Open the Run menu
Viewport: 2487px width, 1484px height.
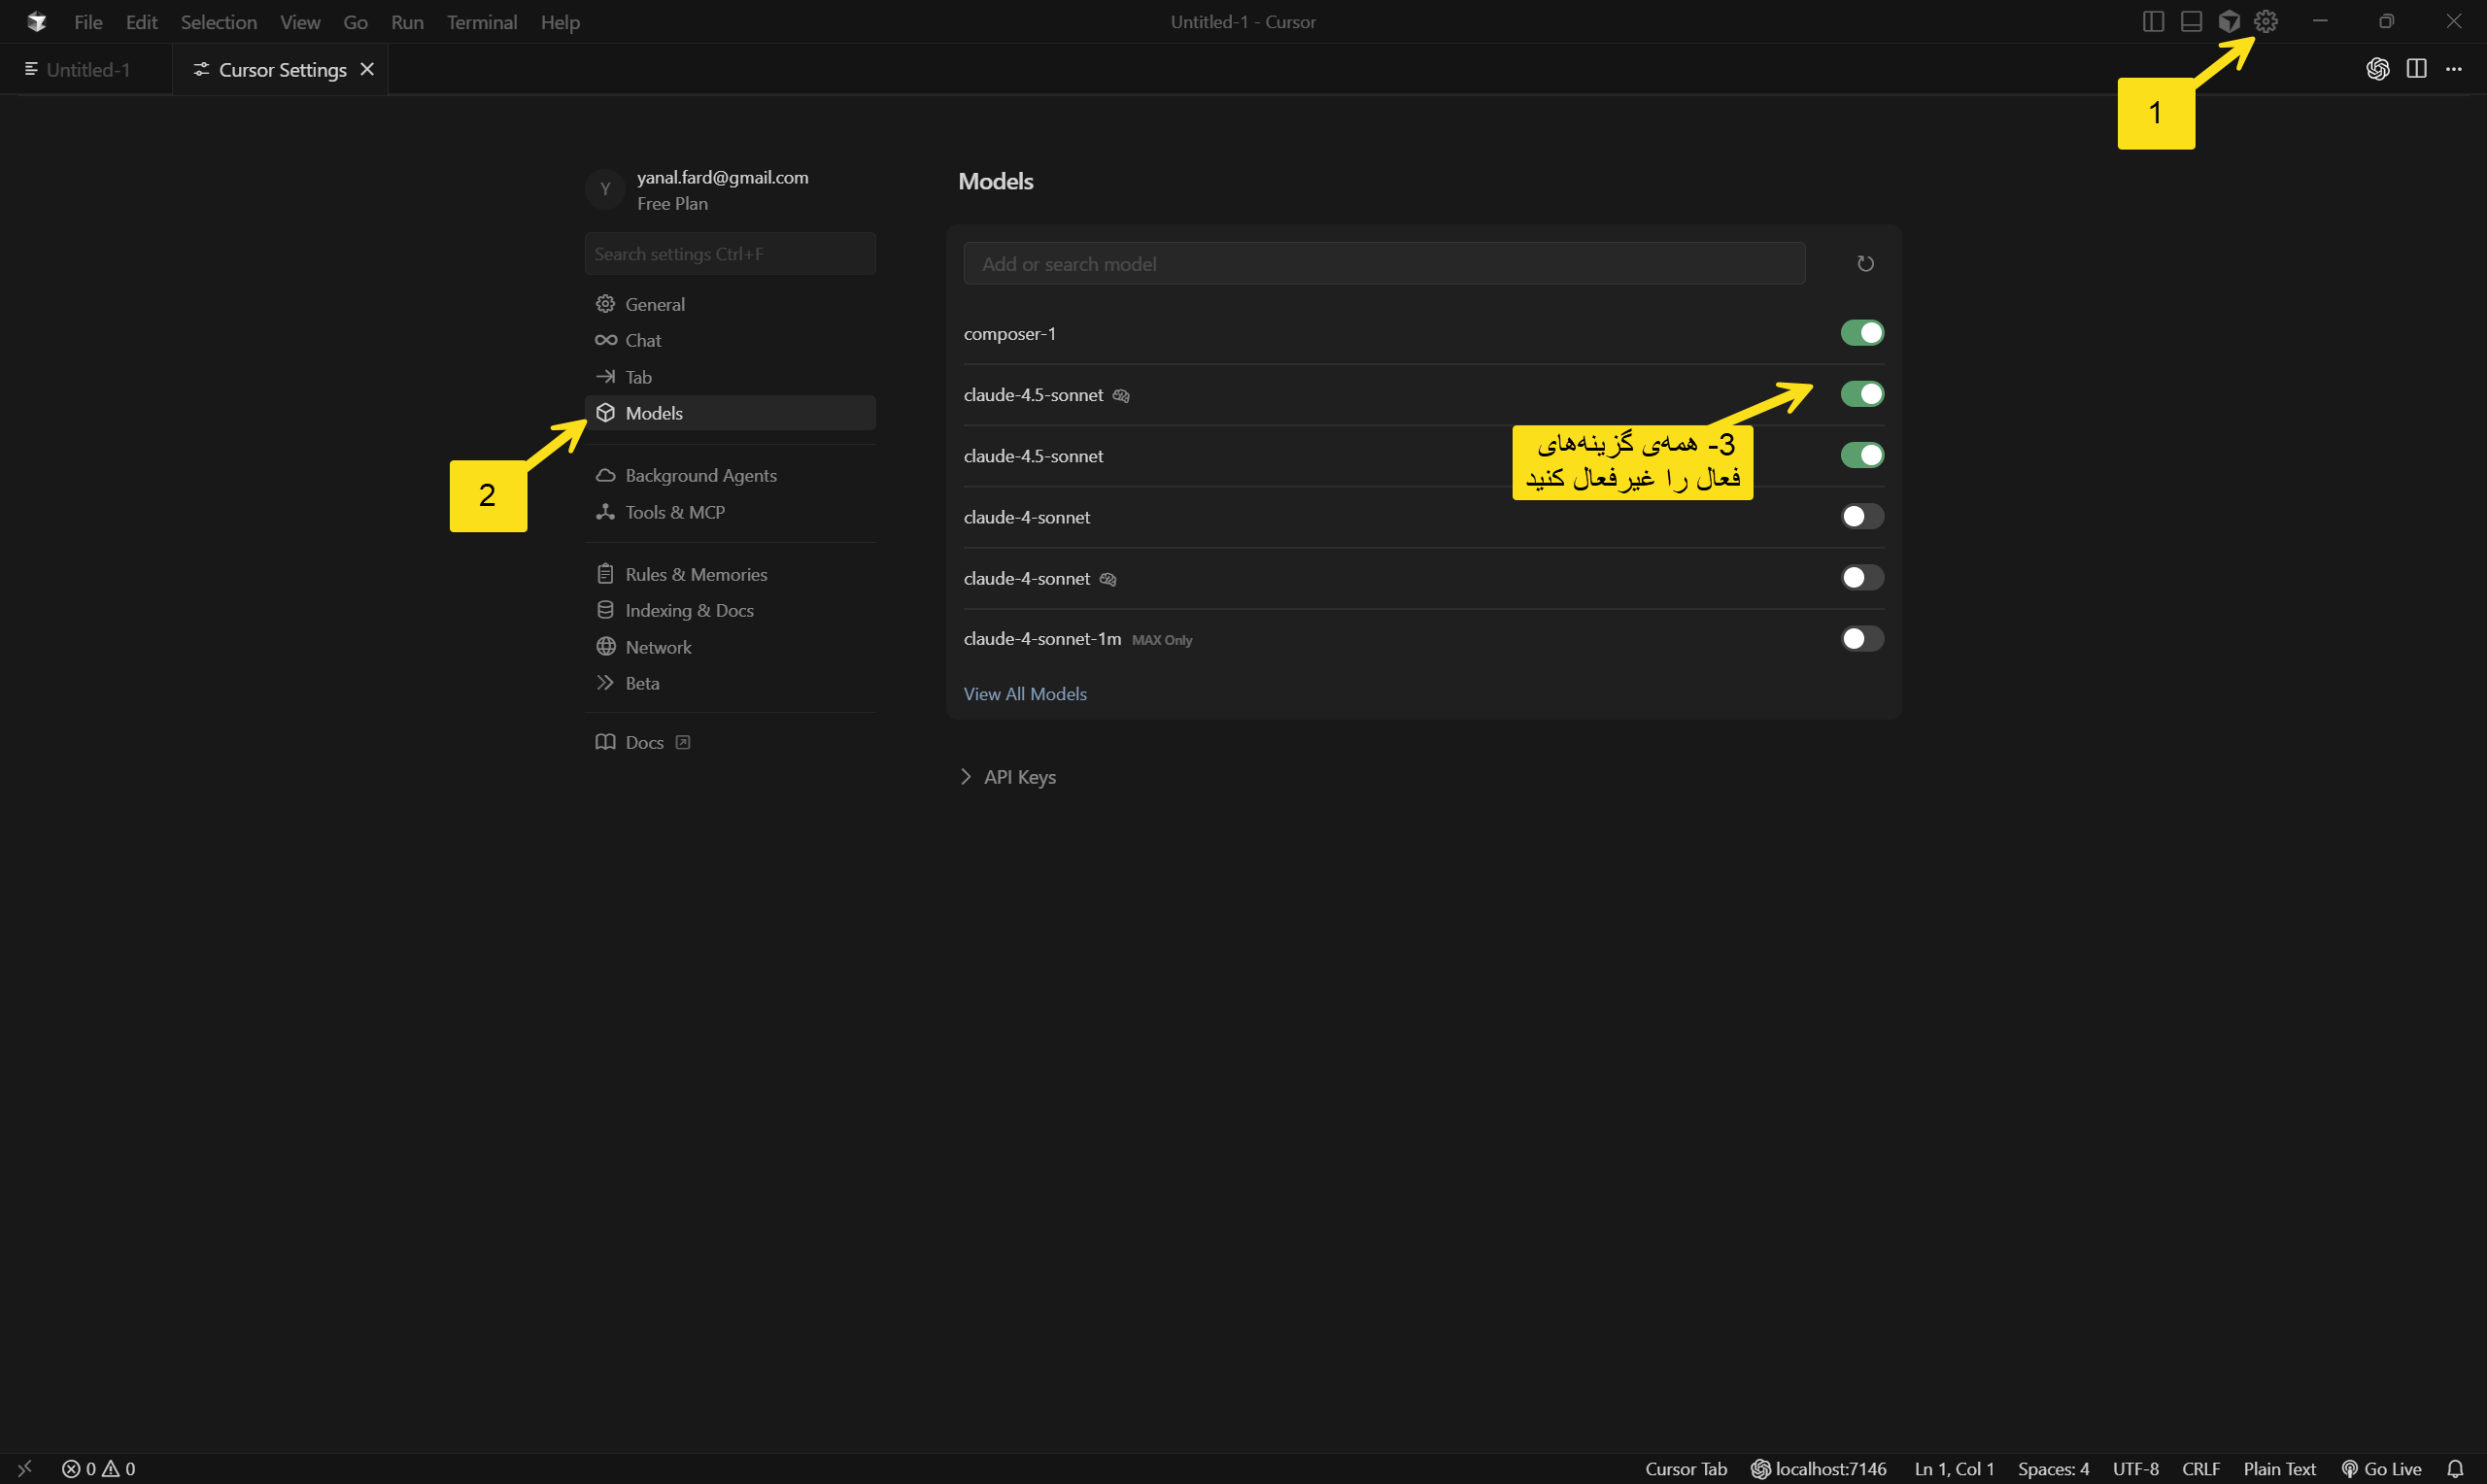click(407, 22)
